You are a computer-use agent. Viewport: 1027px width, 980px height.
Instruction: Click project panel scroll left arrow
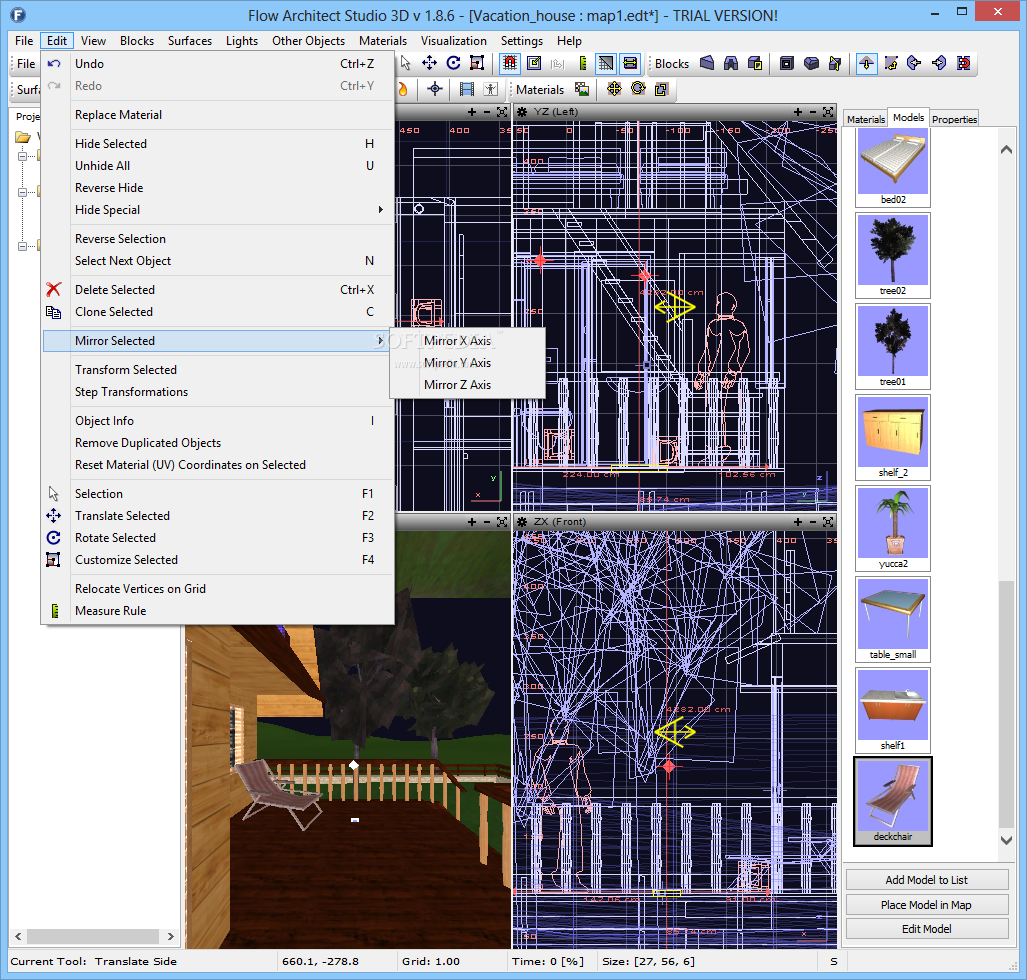click(x=18, y=936)
